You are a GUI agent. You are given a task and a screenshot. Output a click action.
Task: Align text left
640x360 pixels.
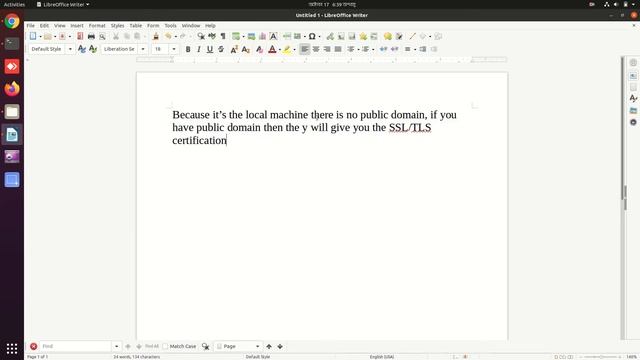304,49
